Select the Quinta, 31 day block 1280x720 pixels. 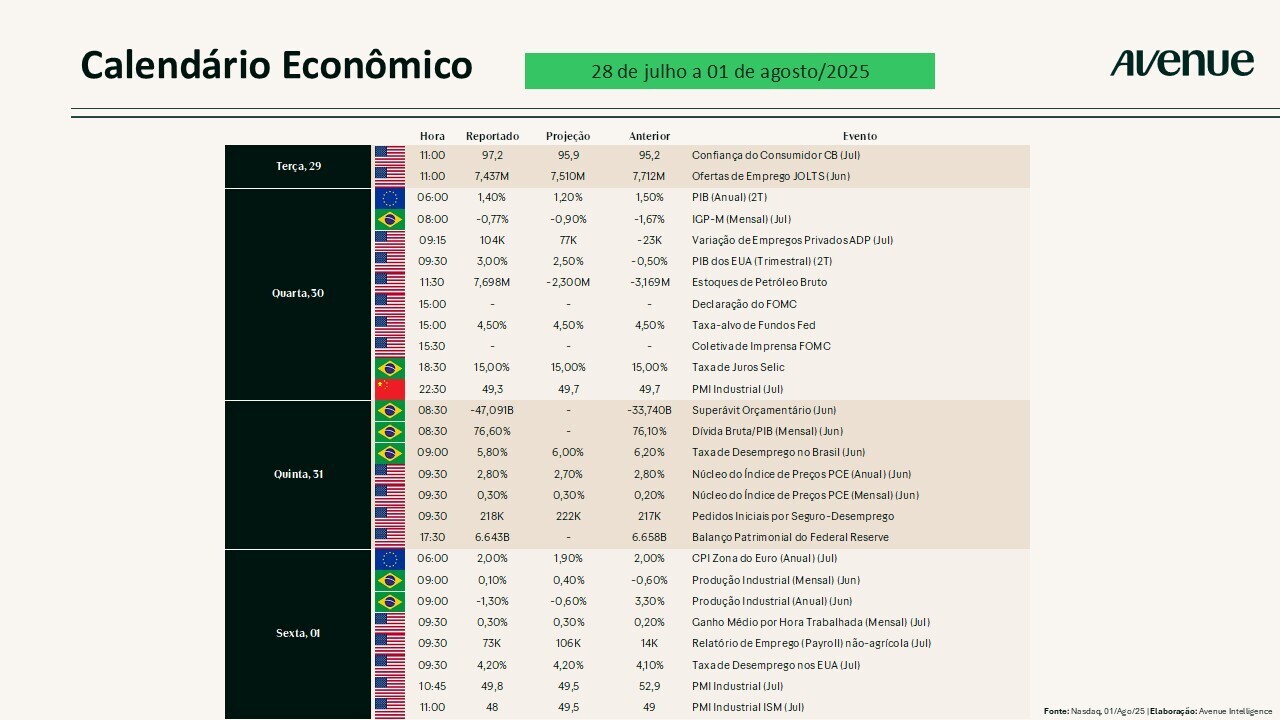[298, 474]
